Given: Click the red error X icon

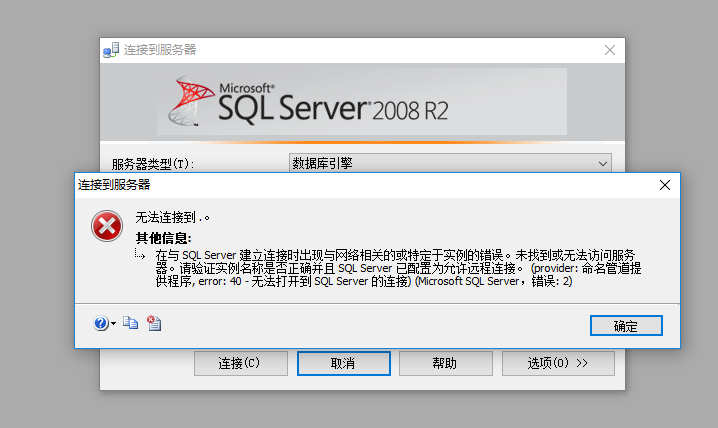Looking at the screenshot, I should click(x=107, y=226).
